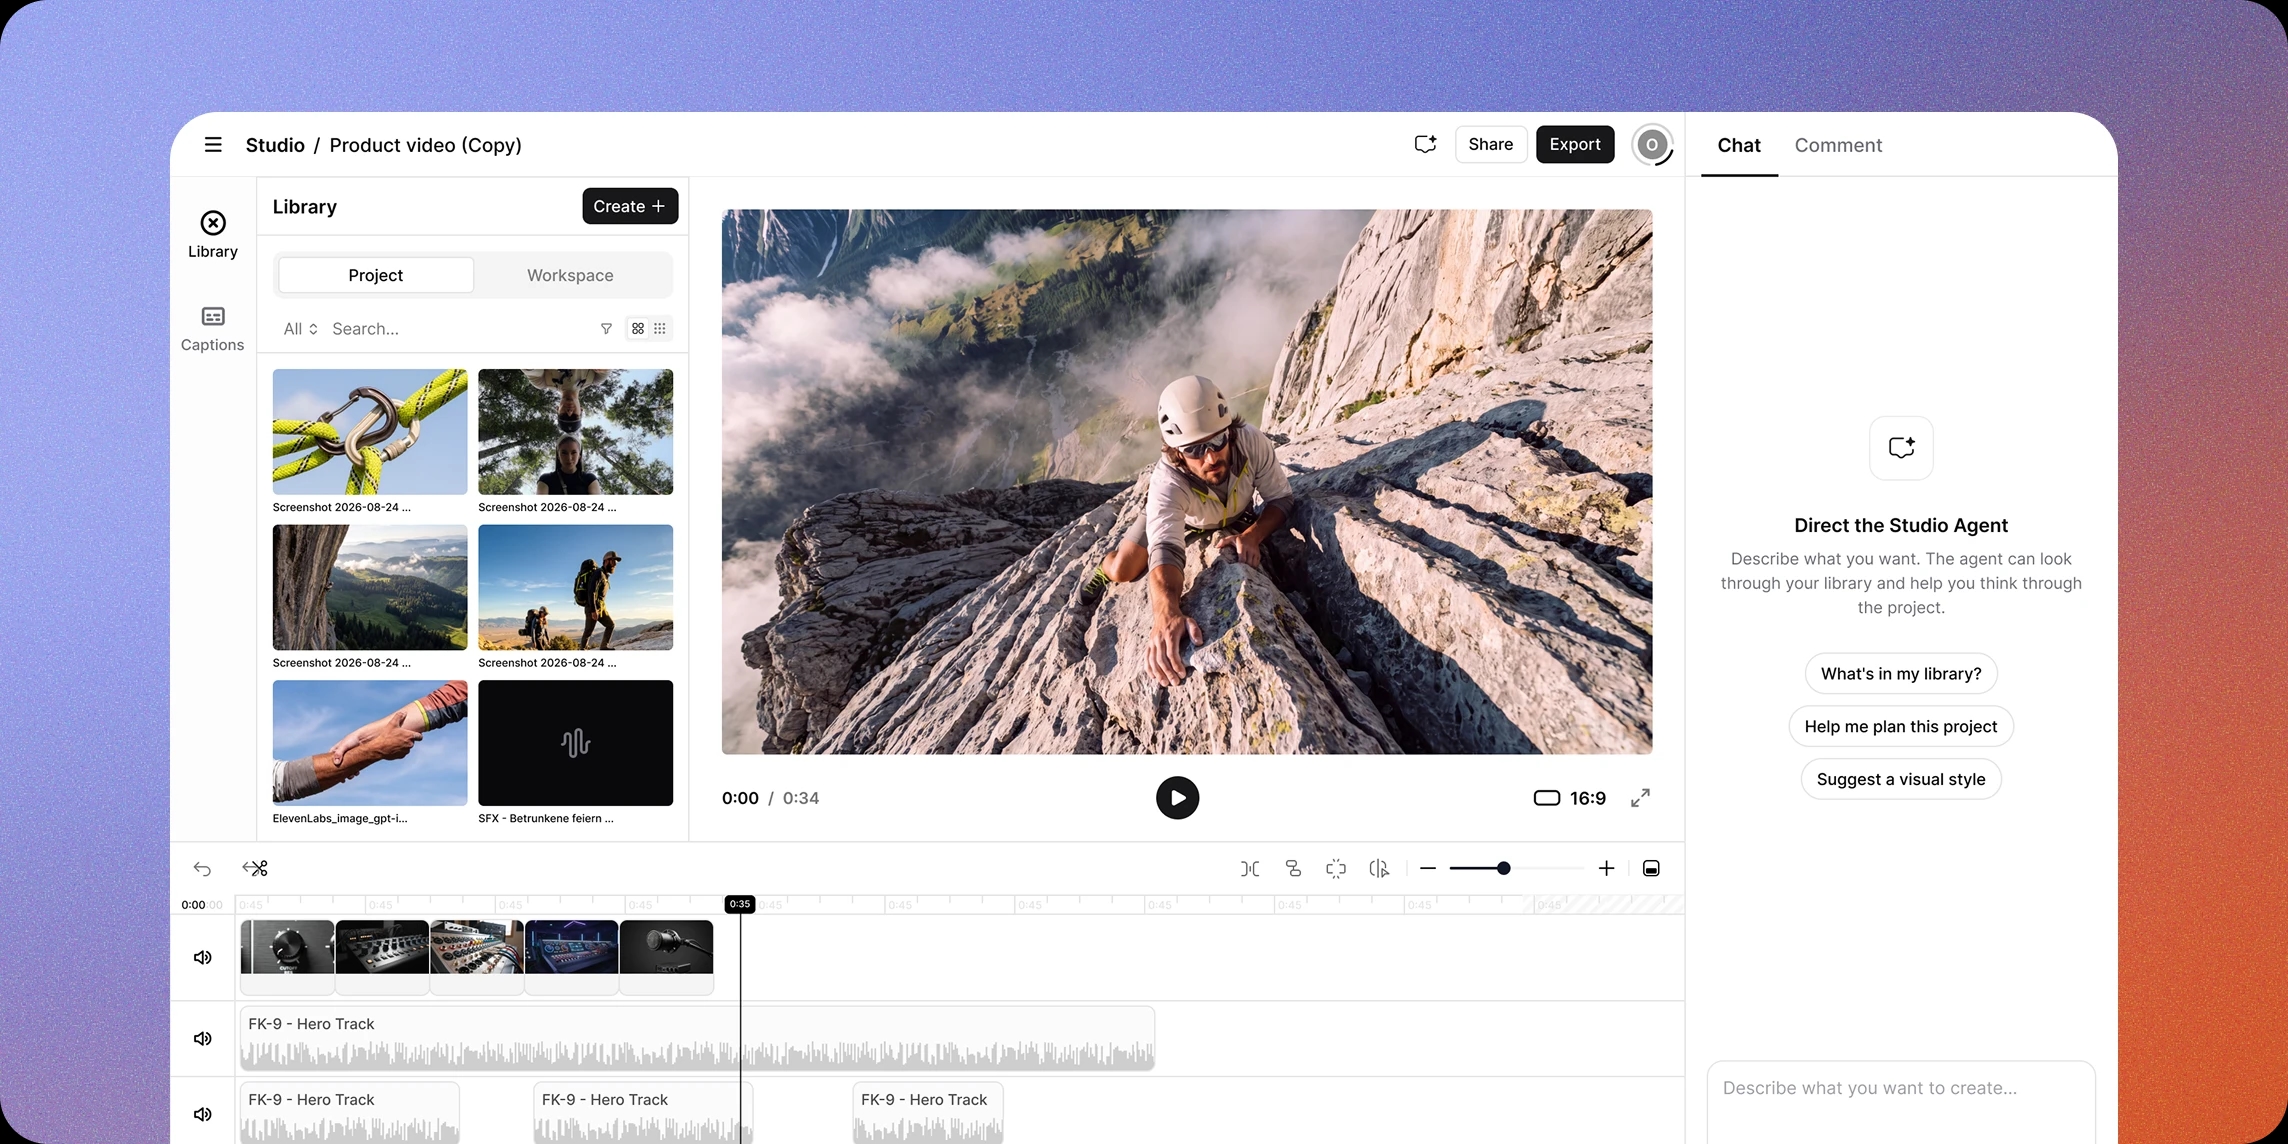
Task: Click the split clip icon in the timeline toolbar
Action: click(1250, 868)
